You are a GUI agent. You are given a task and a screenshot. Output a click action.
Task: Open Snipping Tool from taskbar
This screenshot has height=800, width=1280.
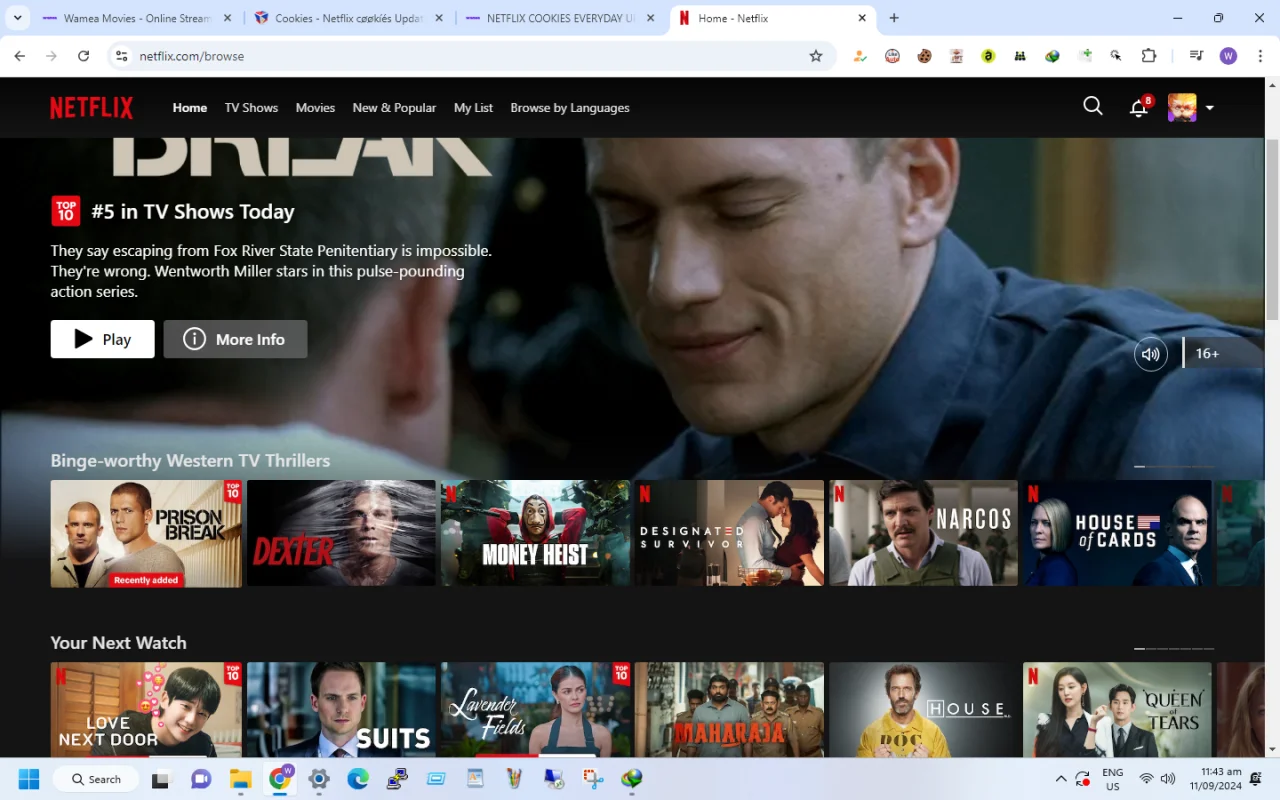point(593,779)
